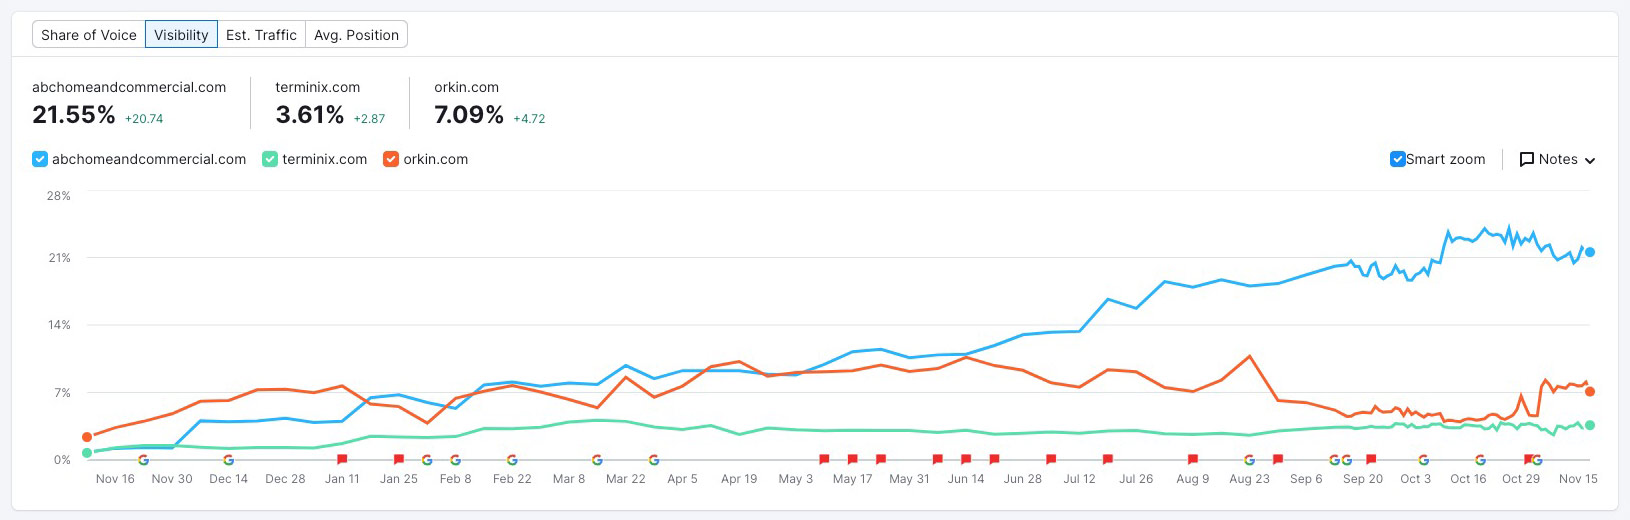This screenshot has height=520, width=1630.
Task: Click Google icon between Mar 8 and Mar 22
Action: (597, 460)
